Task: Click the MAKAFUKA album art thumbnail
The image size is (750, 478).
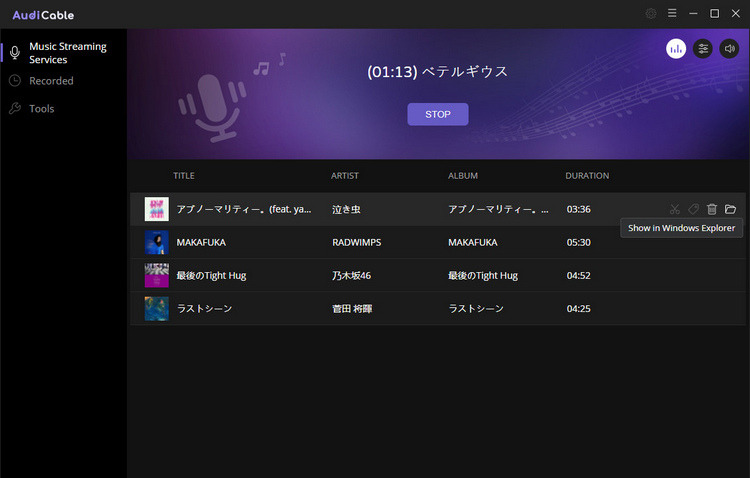Action: pos(157,242)
